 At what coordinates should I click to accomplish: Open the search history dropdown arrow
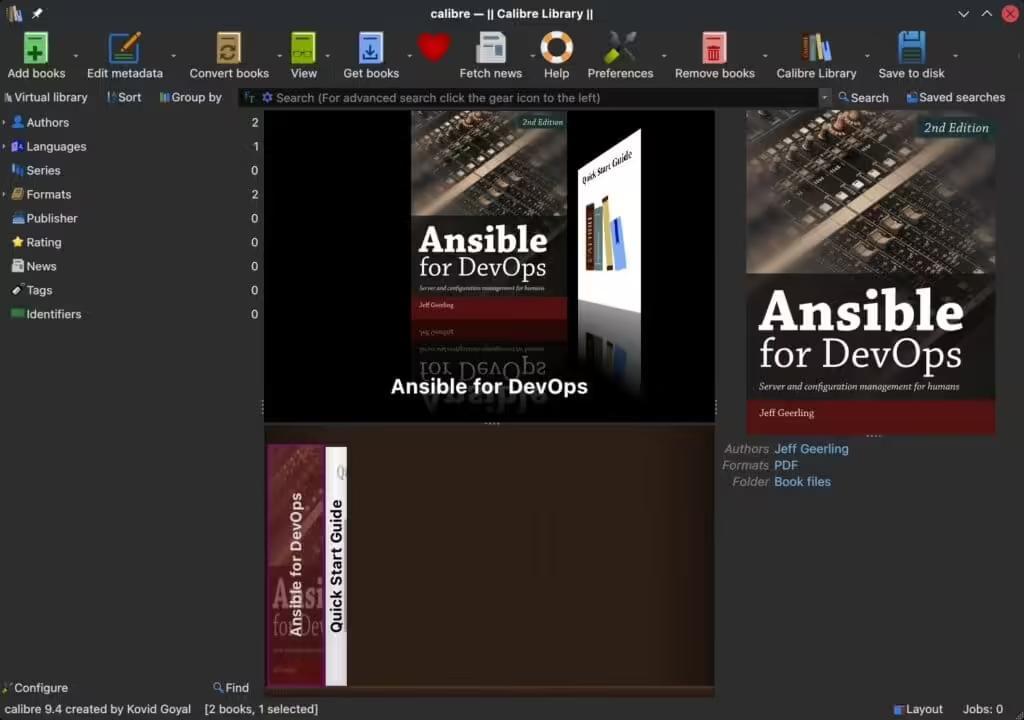(x=826, y=97)
